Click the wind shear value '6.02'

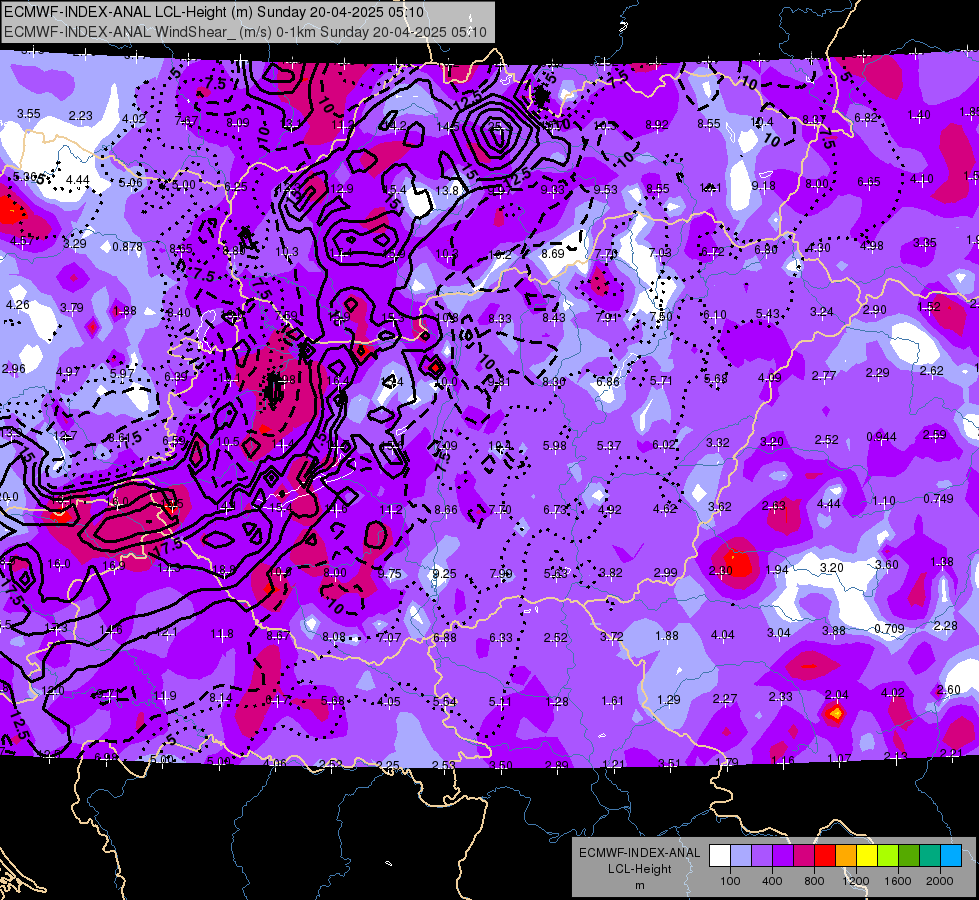[x=664, y=444]
